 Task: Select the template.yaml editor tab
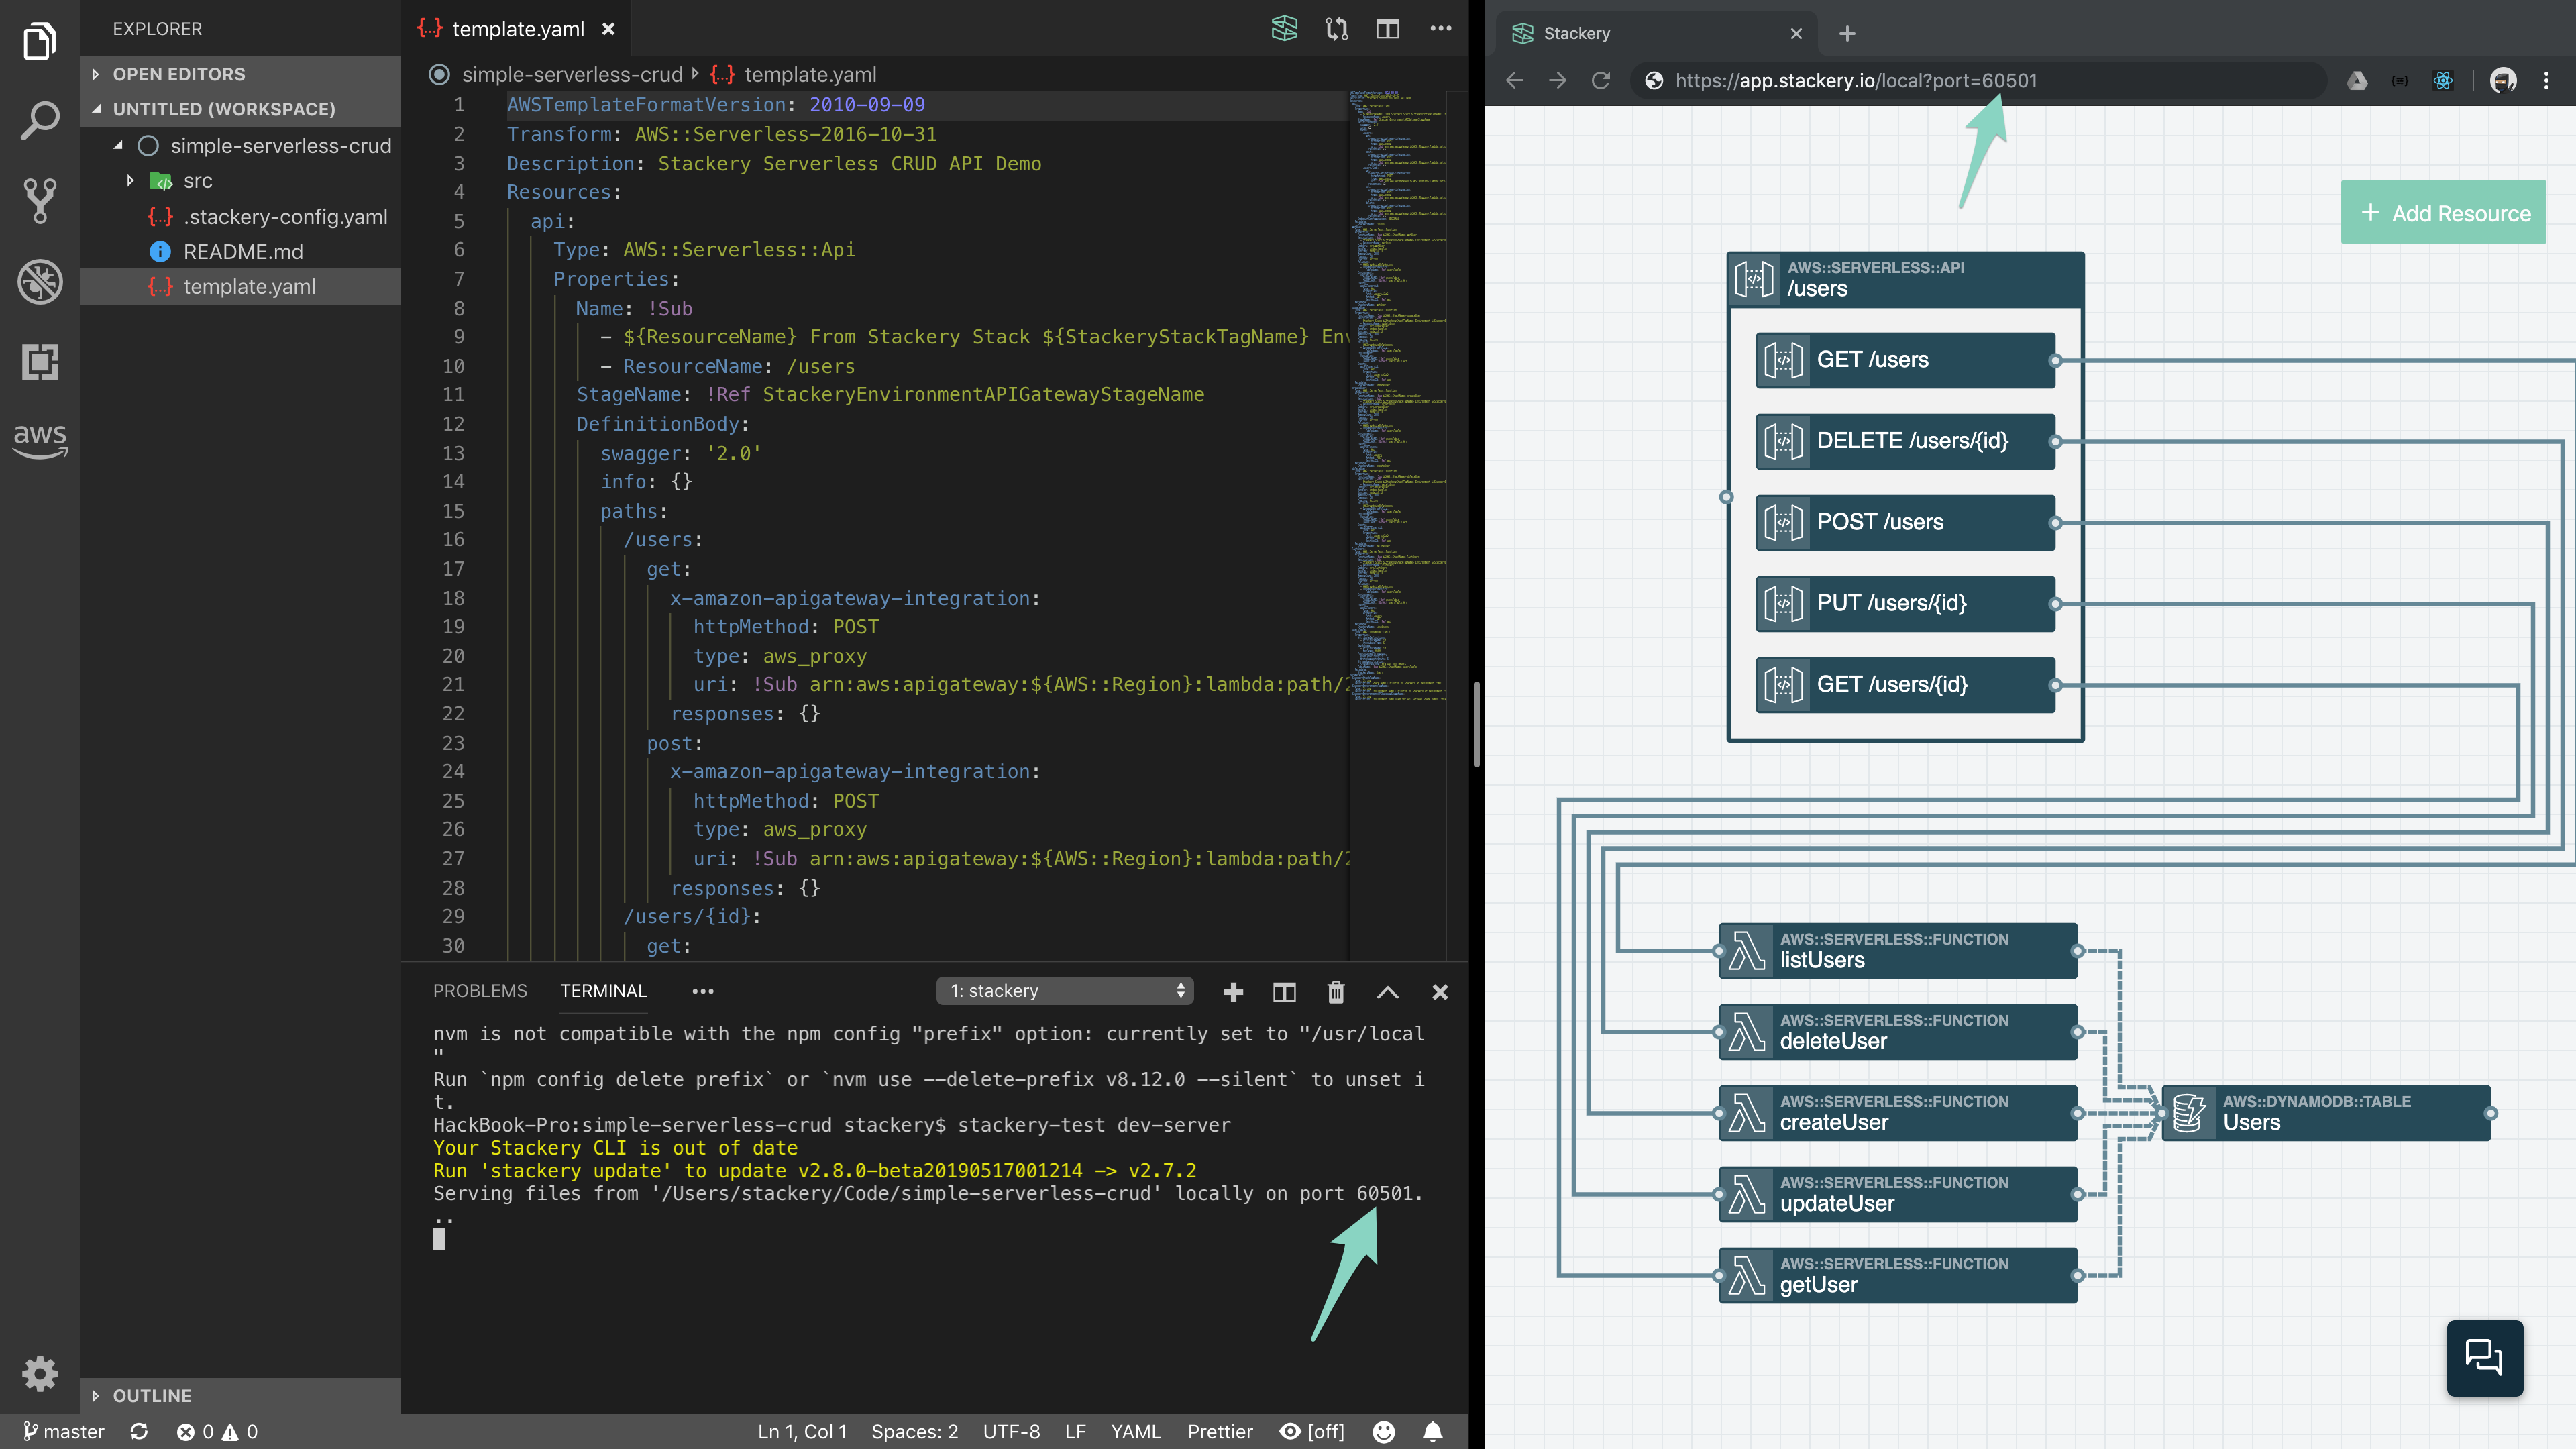pos(516,29)
